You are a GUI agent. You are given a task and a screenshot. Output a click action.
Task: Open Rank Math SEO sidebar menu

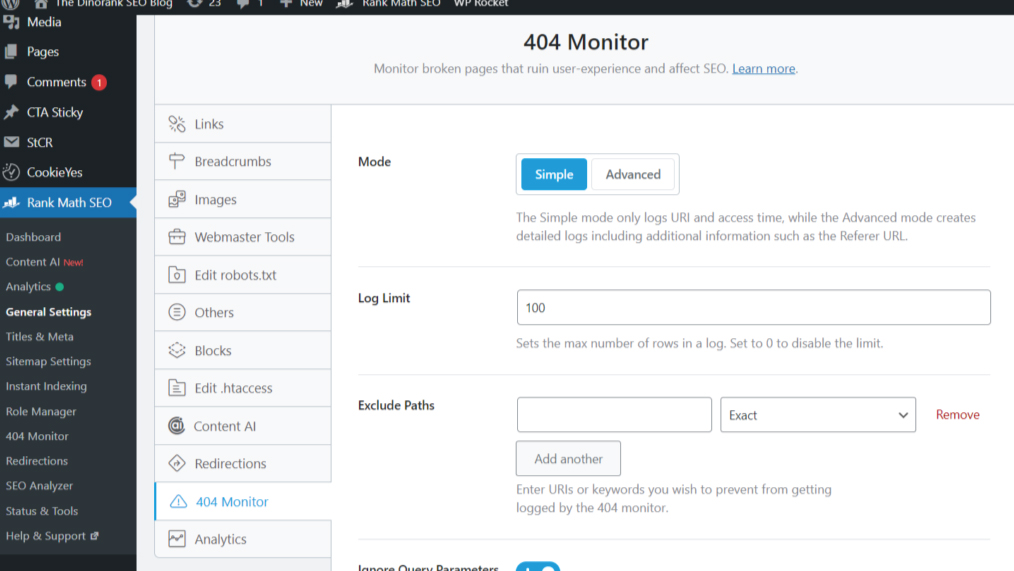[69, 203]
